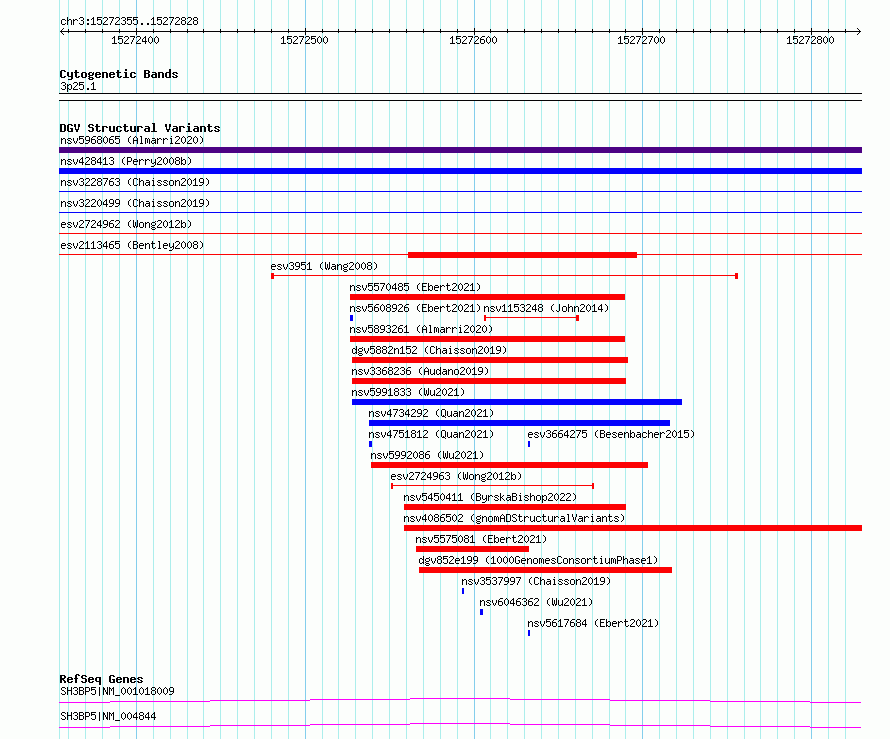Click the blue bar for nsv5991833
Image resolution: width=890 pixels, height=739 pixels.
pyautogui.click(x=517, y=402)
